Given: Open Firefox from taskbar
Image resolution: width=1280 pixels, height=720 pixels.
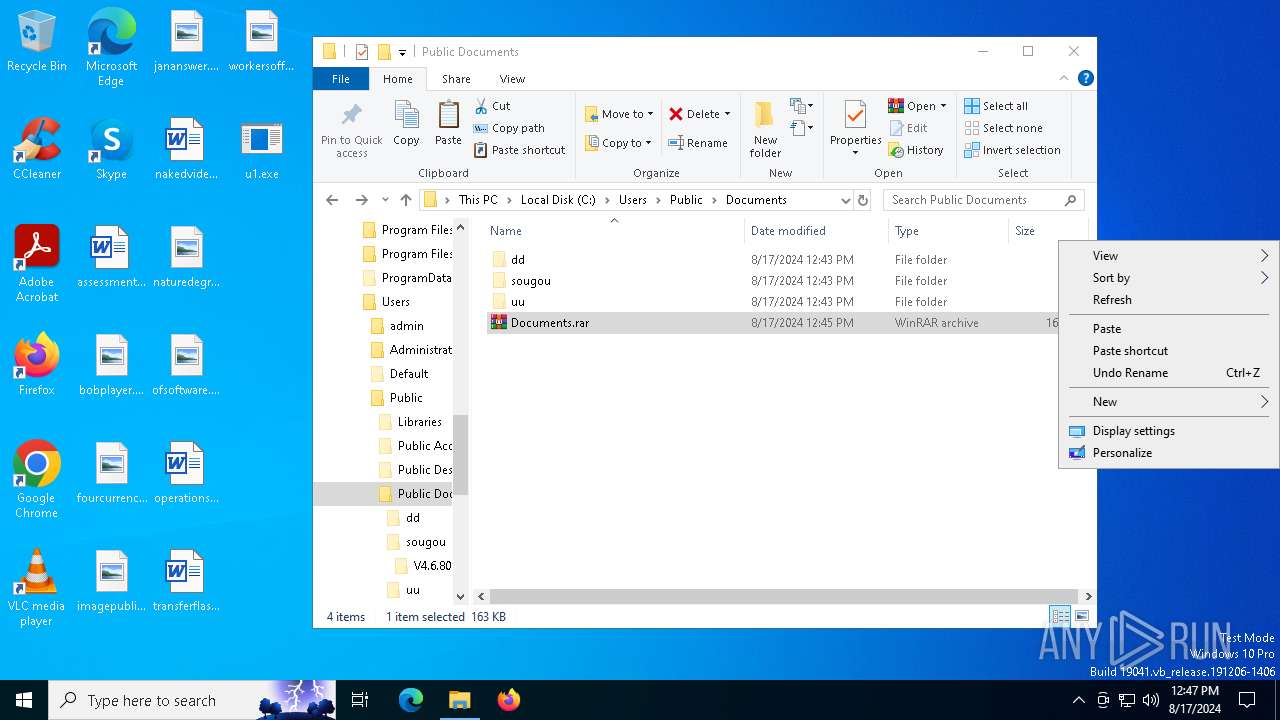Looking at the screenshot, I should (508, 700).
